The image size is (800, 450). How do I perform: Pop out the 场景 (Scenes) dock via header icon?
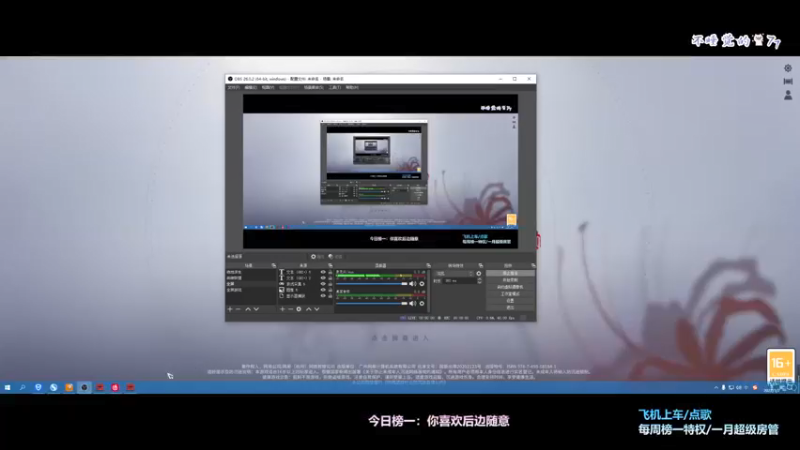point(273,266)
